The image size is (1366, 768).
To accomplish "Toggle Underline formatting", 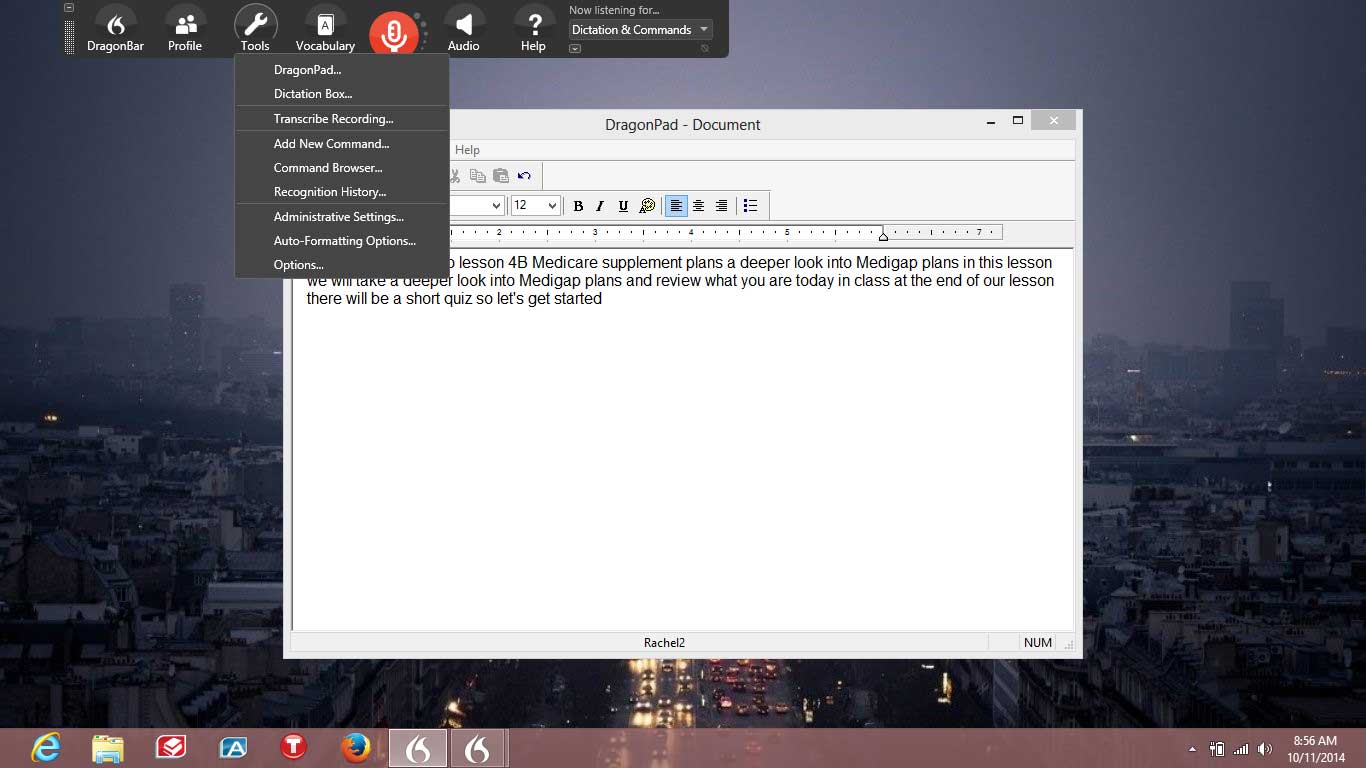I will tap(623, 206).
